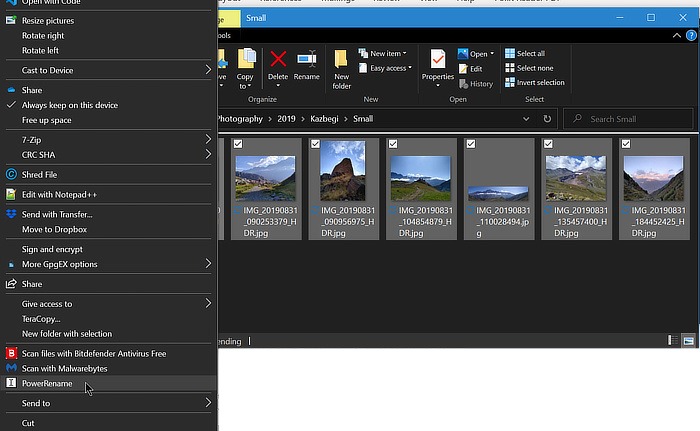Click the Dropbox Transfer icon
The height and width of the screenshot is (431, 700).
[11, 214]
